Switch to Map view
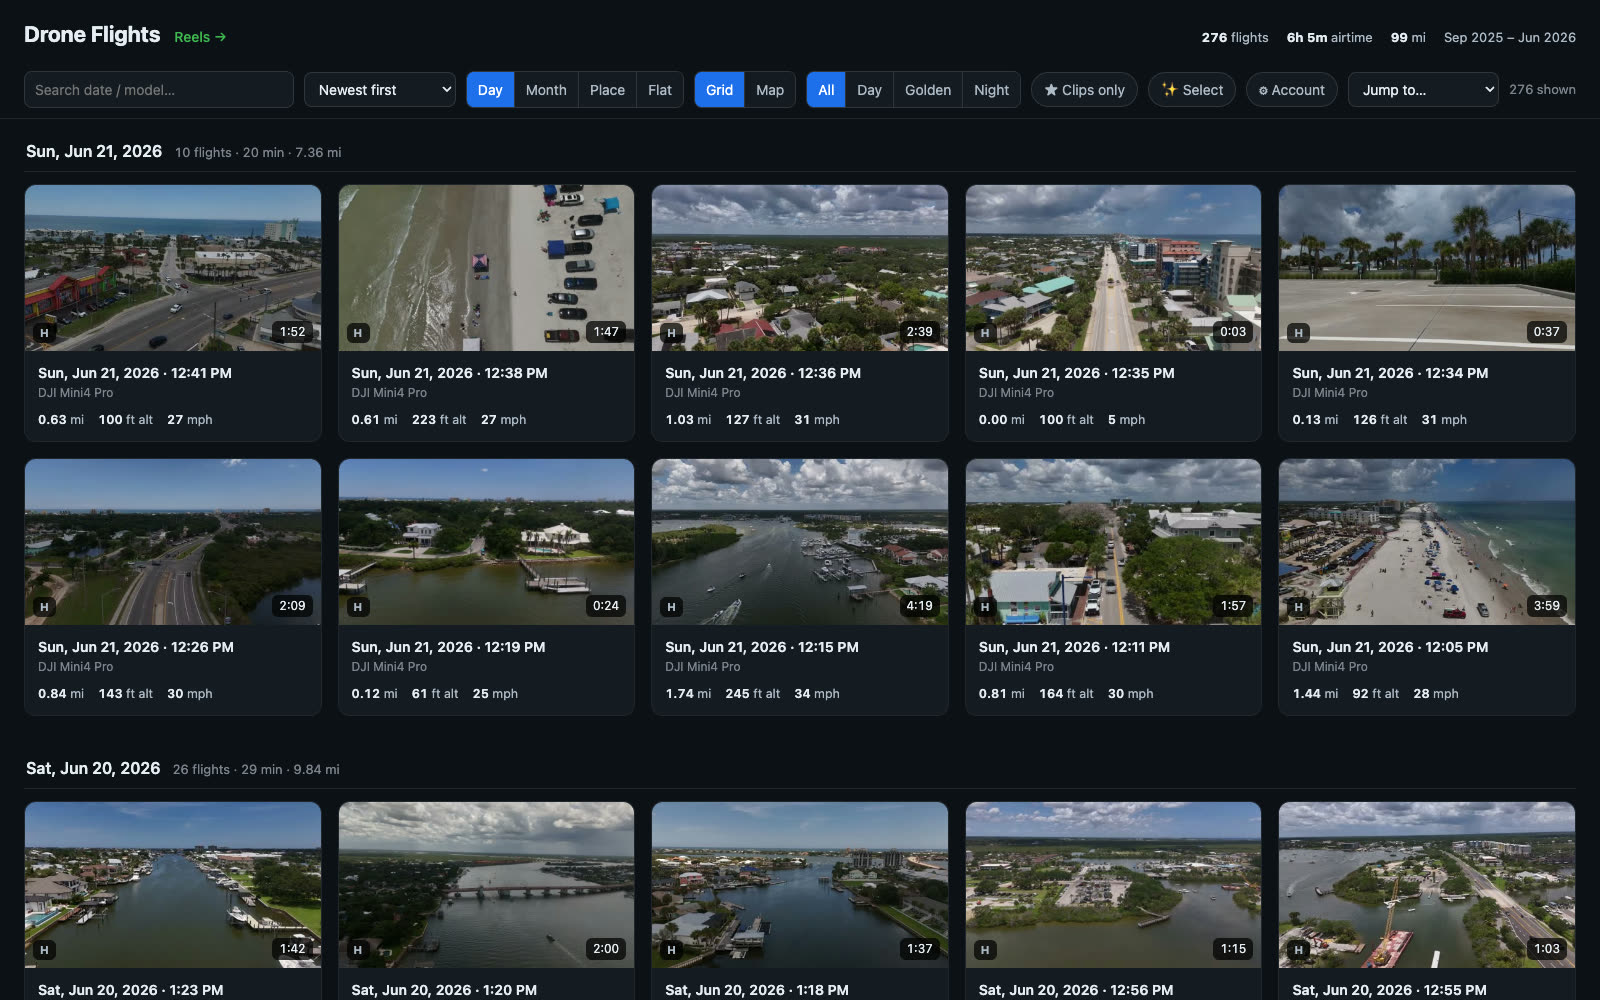 (770, 90)
